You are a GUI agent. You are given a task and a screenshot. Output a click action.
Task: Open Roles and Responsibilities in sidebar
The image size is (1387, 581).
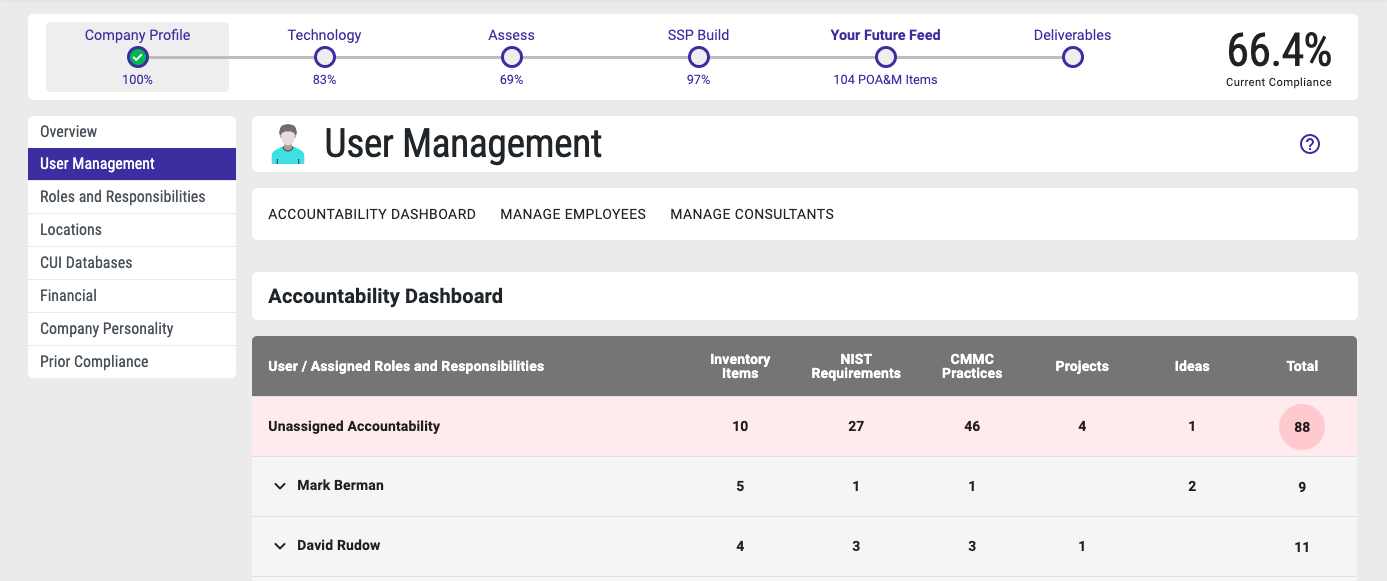point(122,197)
